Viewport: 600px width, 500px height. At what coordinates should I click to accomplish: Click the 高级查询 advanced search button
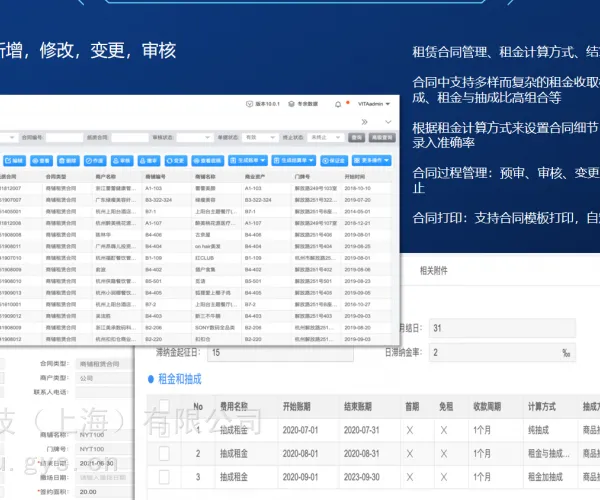[x=382, y=137]
